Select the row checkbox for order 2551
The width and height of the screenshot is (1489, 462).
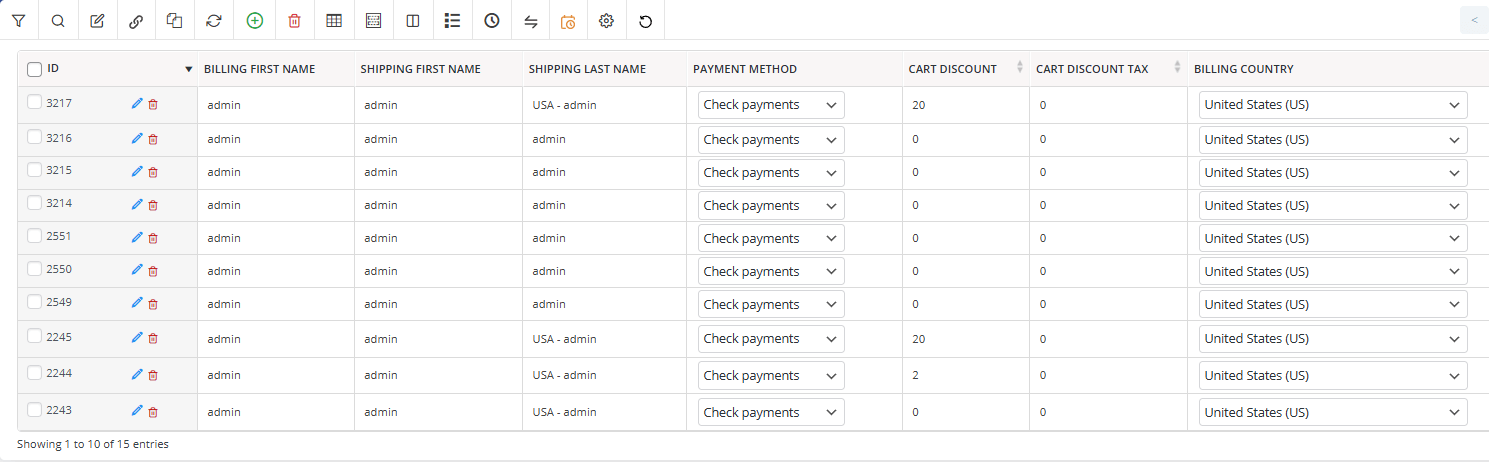[x=35, y=236]
